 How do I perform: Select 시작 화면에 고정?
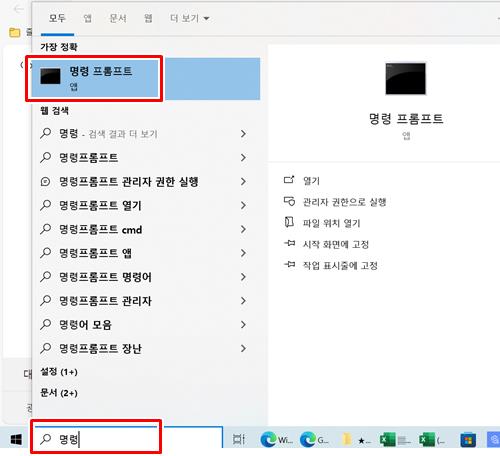[336, 244]
